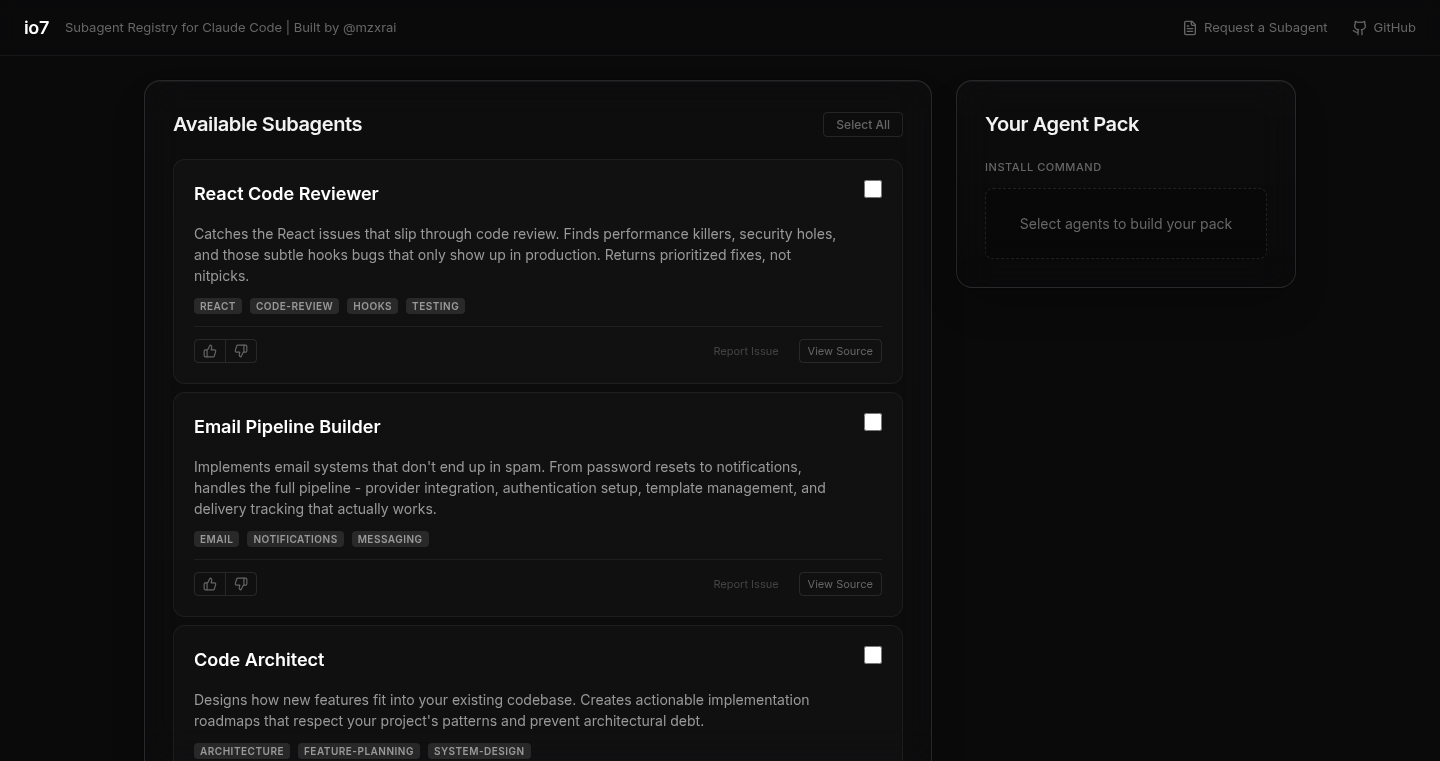1440x761 pixels.
Task: View Source of React Code Reviewer
Action: click(840, 351)
